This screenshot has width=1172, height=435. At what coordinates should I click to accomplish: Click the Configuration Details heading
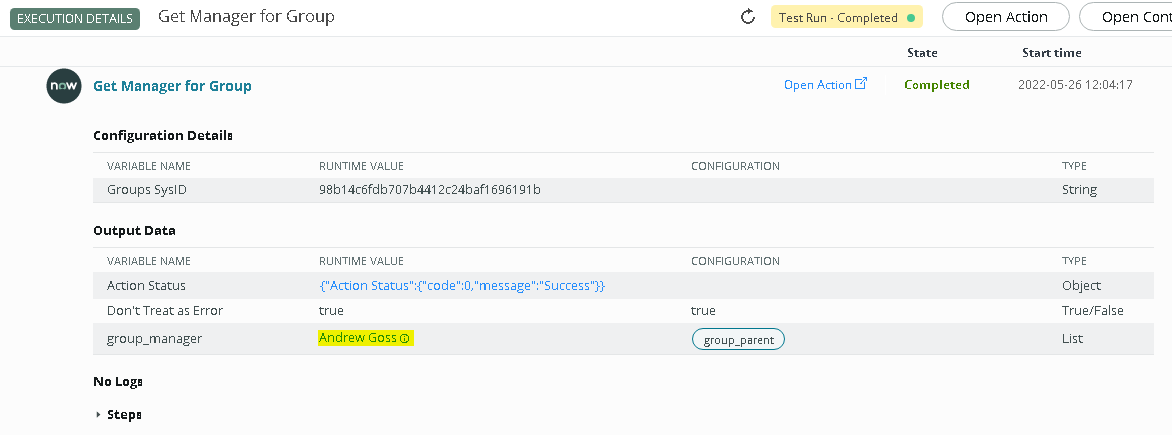162,136
